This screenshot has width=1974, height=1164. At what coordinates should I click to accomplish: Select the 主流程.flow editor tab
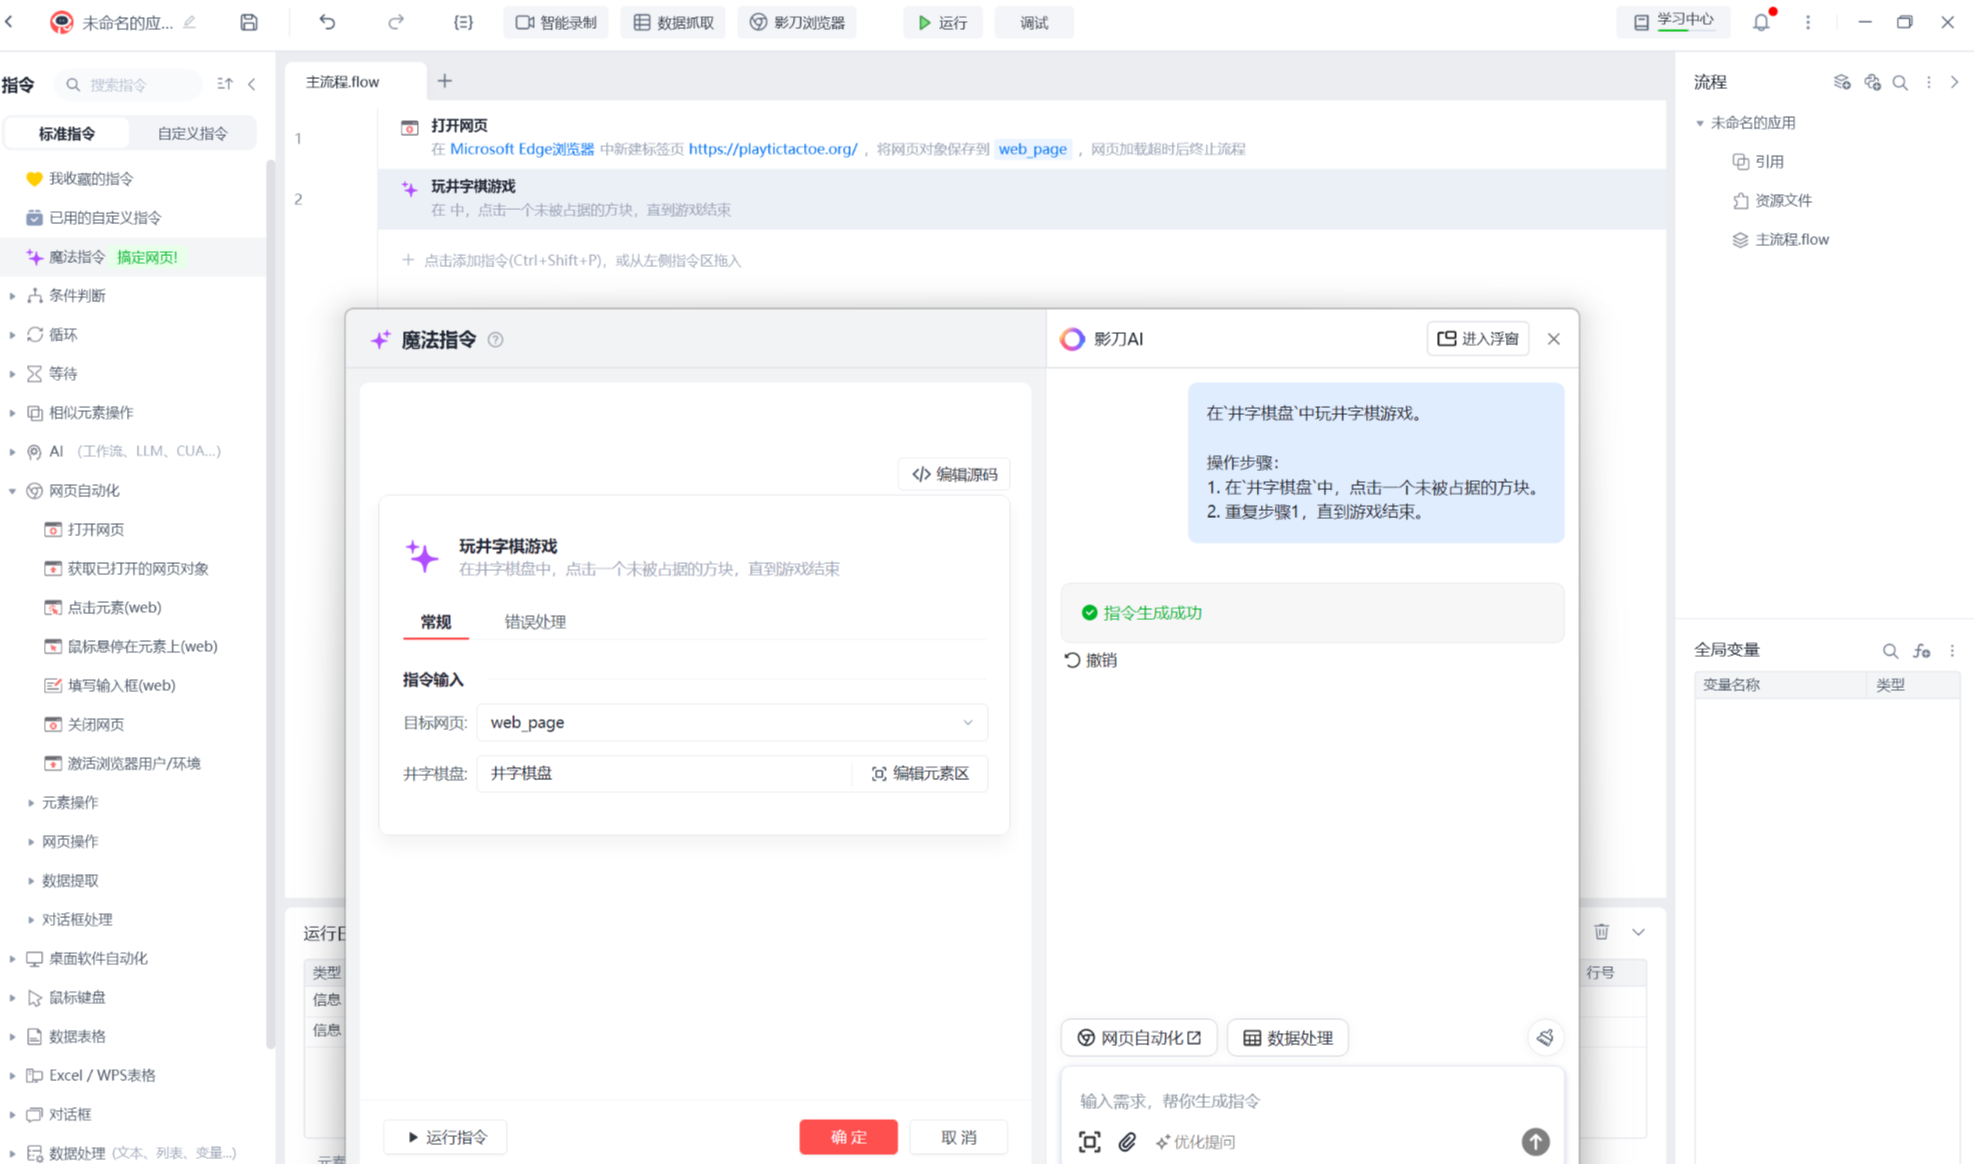coord(343,81)
